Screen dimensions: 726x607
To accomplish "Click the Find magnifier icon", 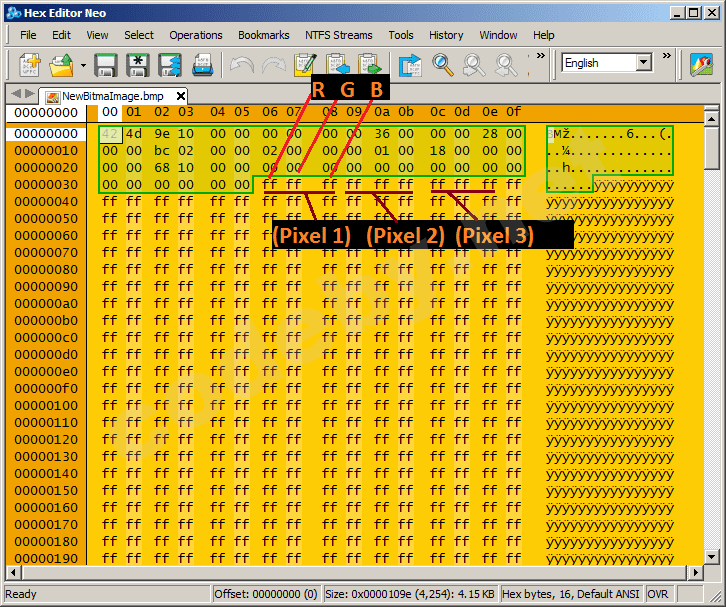I will [x=442, y=65].
